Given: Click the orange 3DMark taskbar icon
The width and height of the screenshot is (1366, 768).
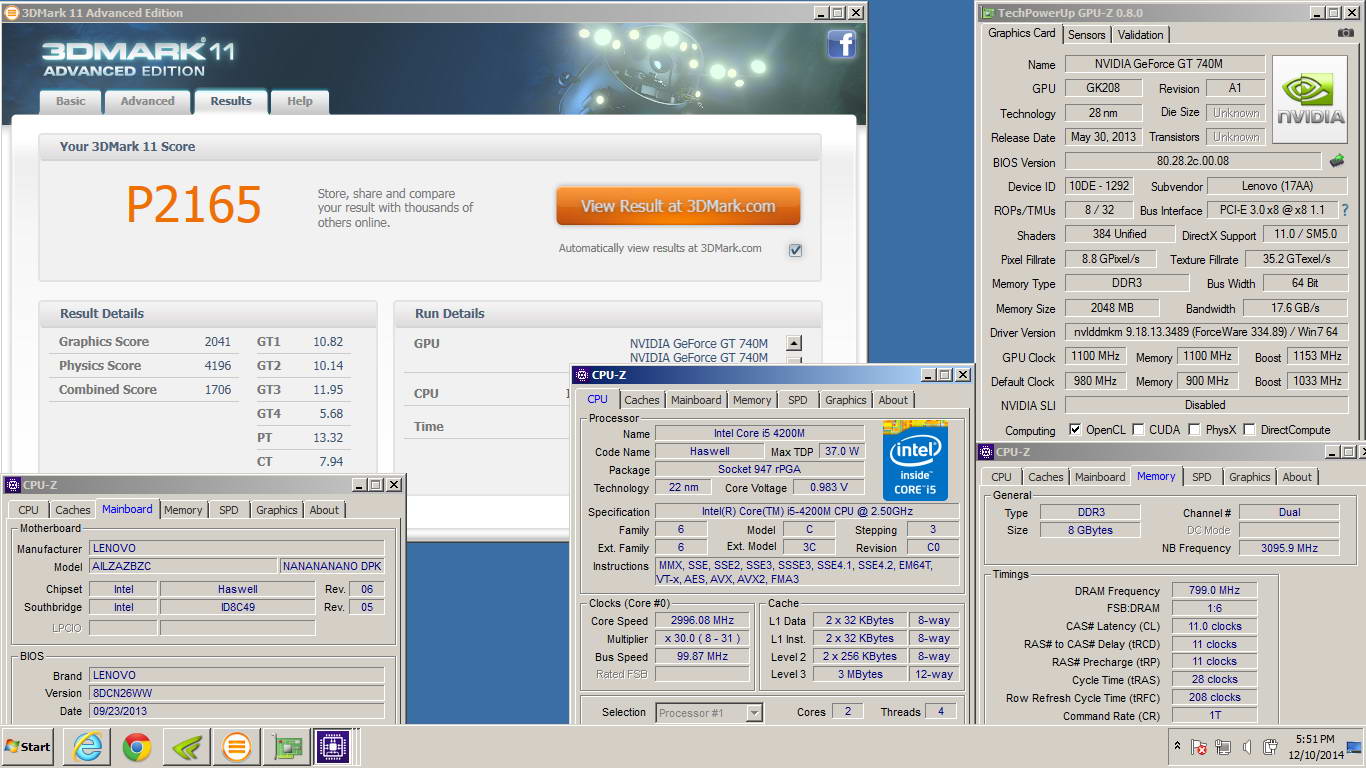Looking at the screenshot, I should coord(236,747).
